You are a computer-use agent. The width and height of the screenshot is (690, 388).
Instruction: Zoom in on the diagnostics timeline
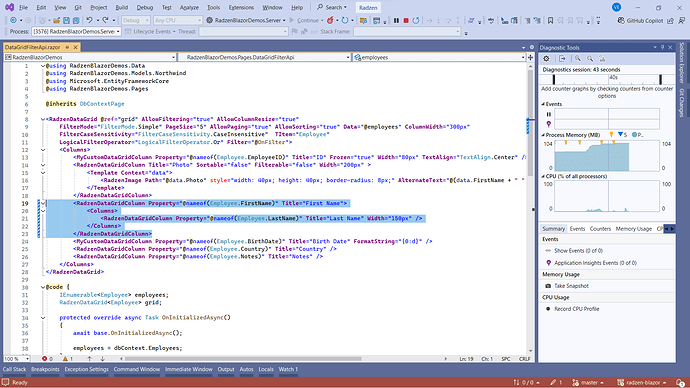(x=578, y=59)
